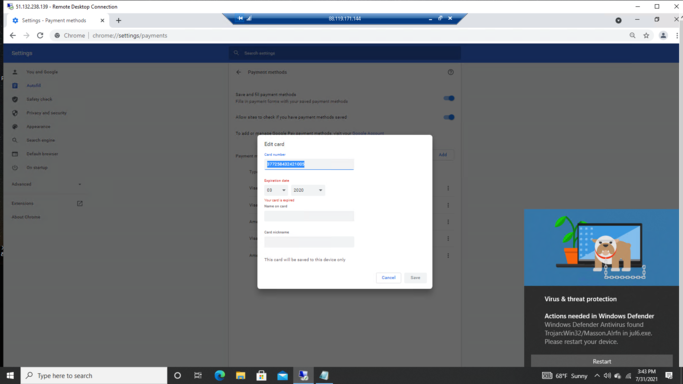Open On startup settings section

[x=37, y=168]
